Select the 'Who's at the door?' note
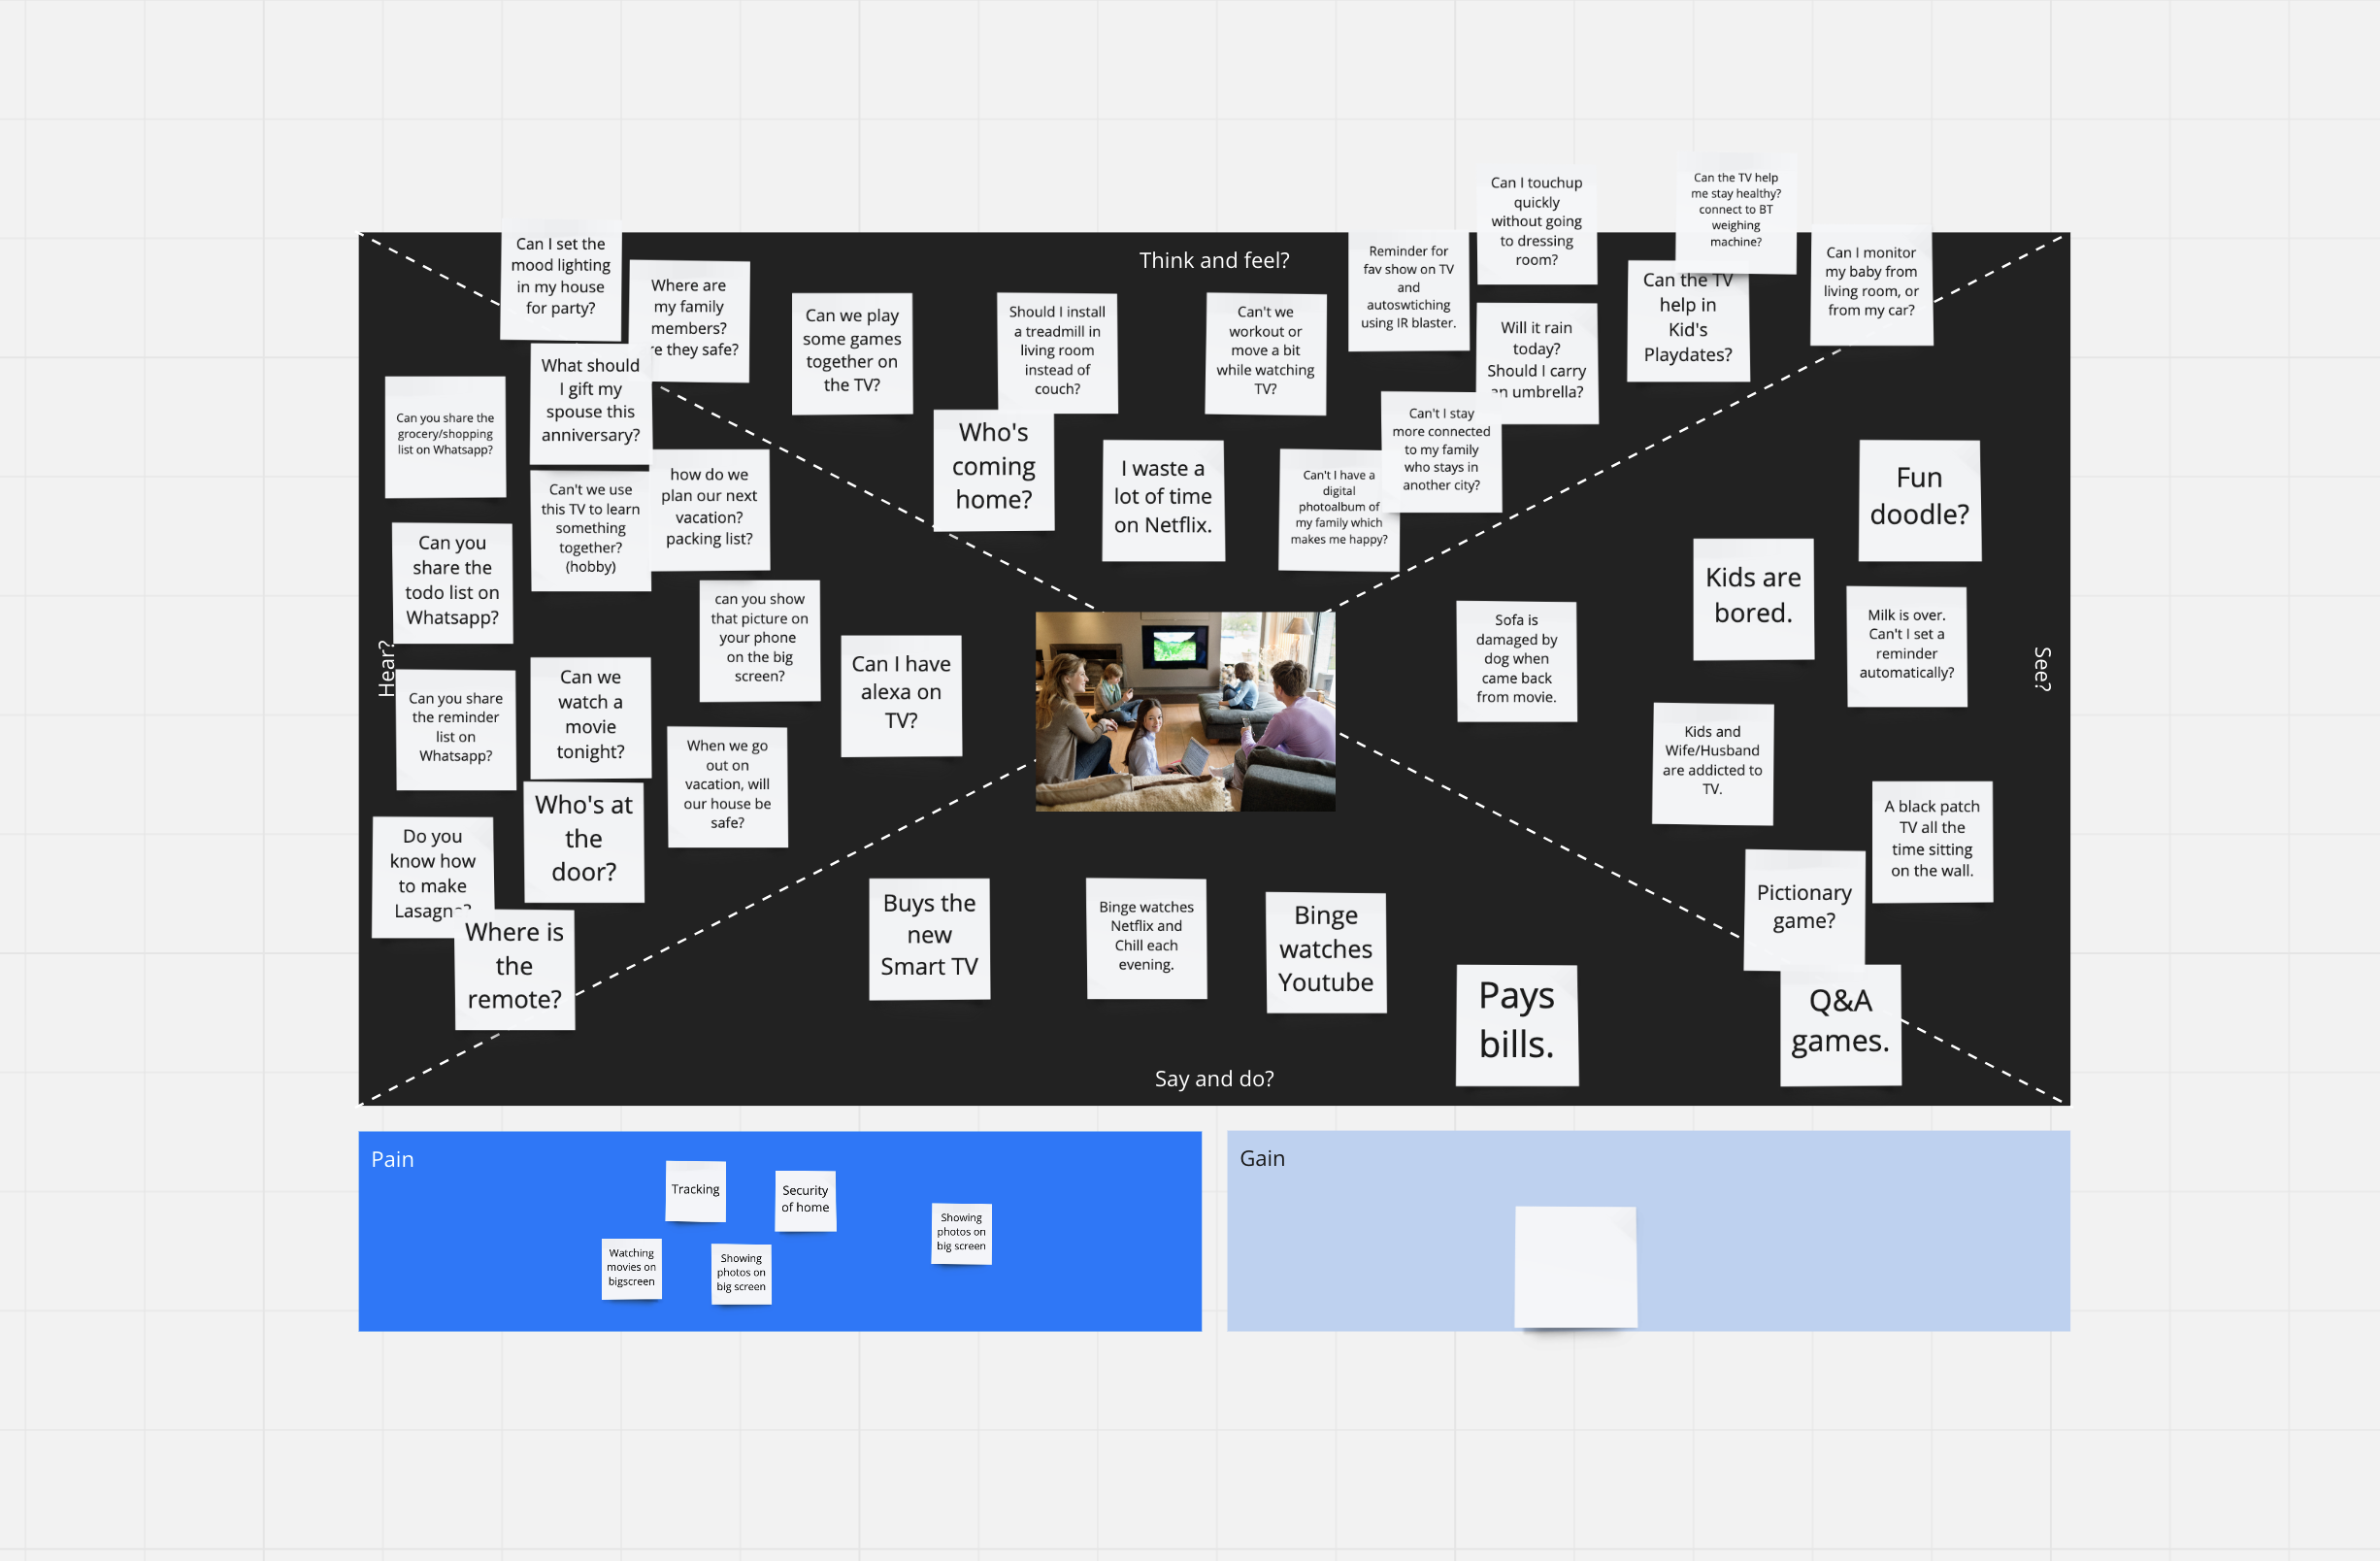2380x1561 pixels. click(x=584, y=840)
